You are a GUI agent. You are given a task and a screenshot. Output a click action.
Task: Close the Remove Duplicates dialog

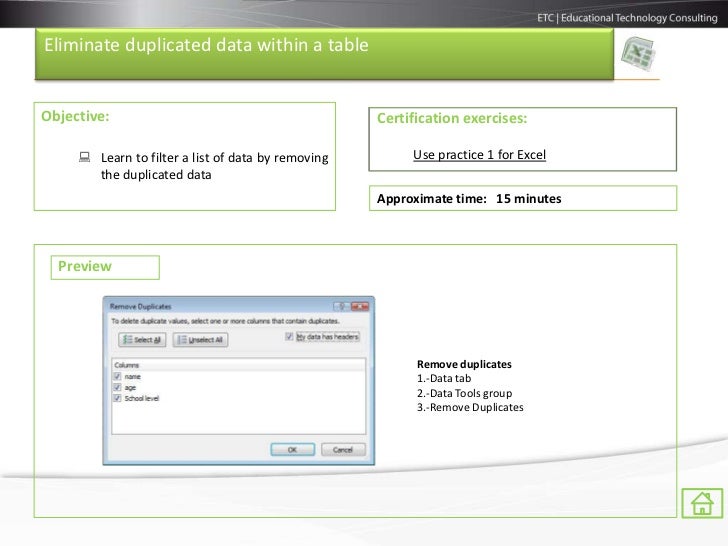click(360, 306)
